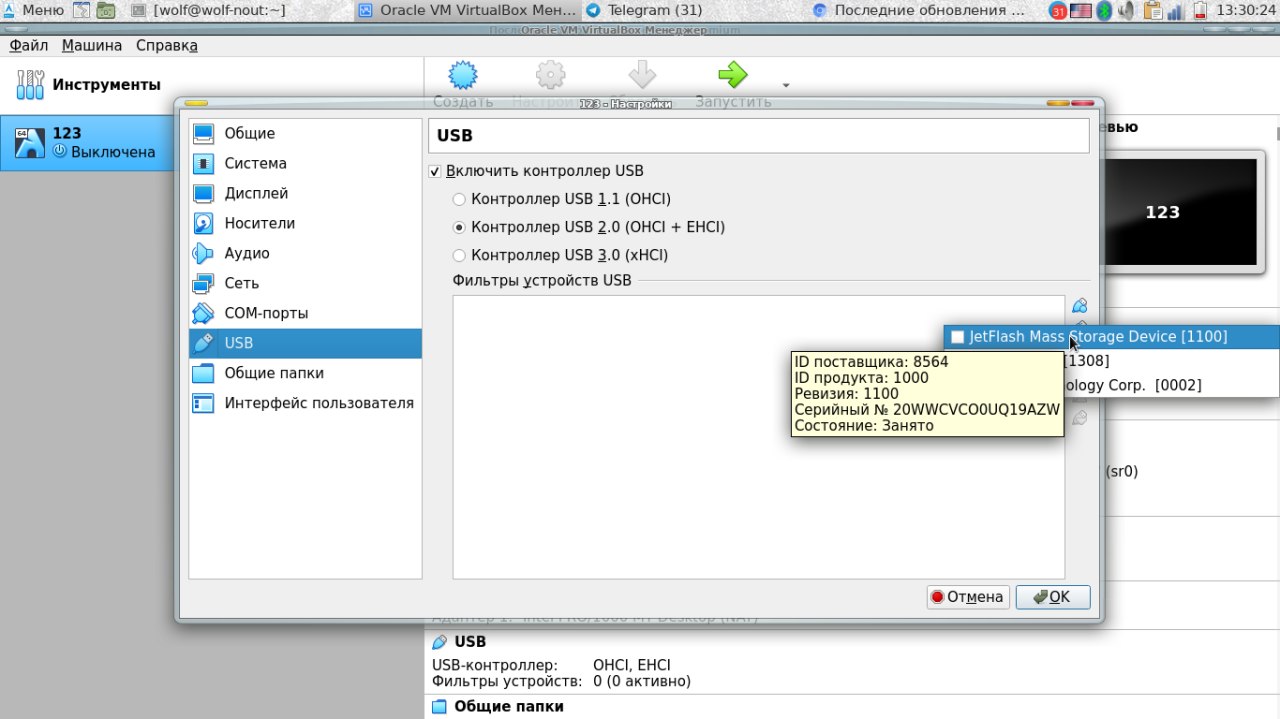Image resolution: width=1280 pixels, height=719 pixels.
Task: Click the Аудио speaker icon in sidebar
Action: pyautogui.click(x=203, y=253)
